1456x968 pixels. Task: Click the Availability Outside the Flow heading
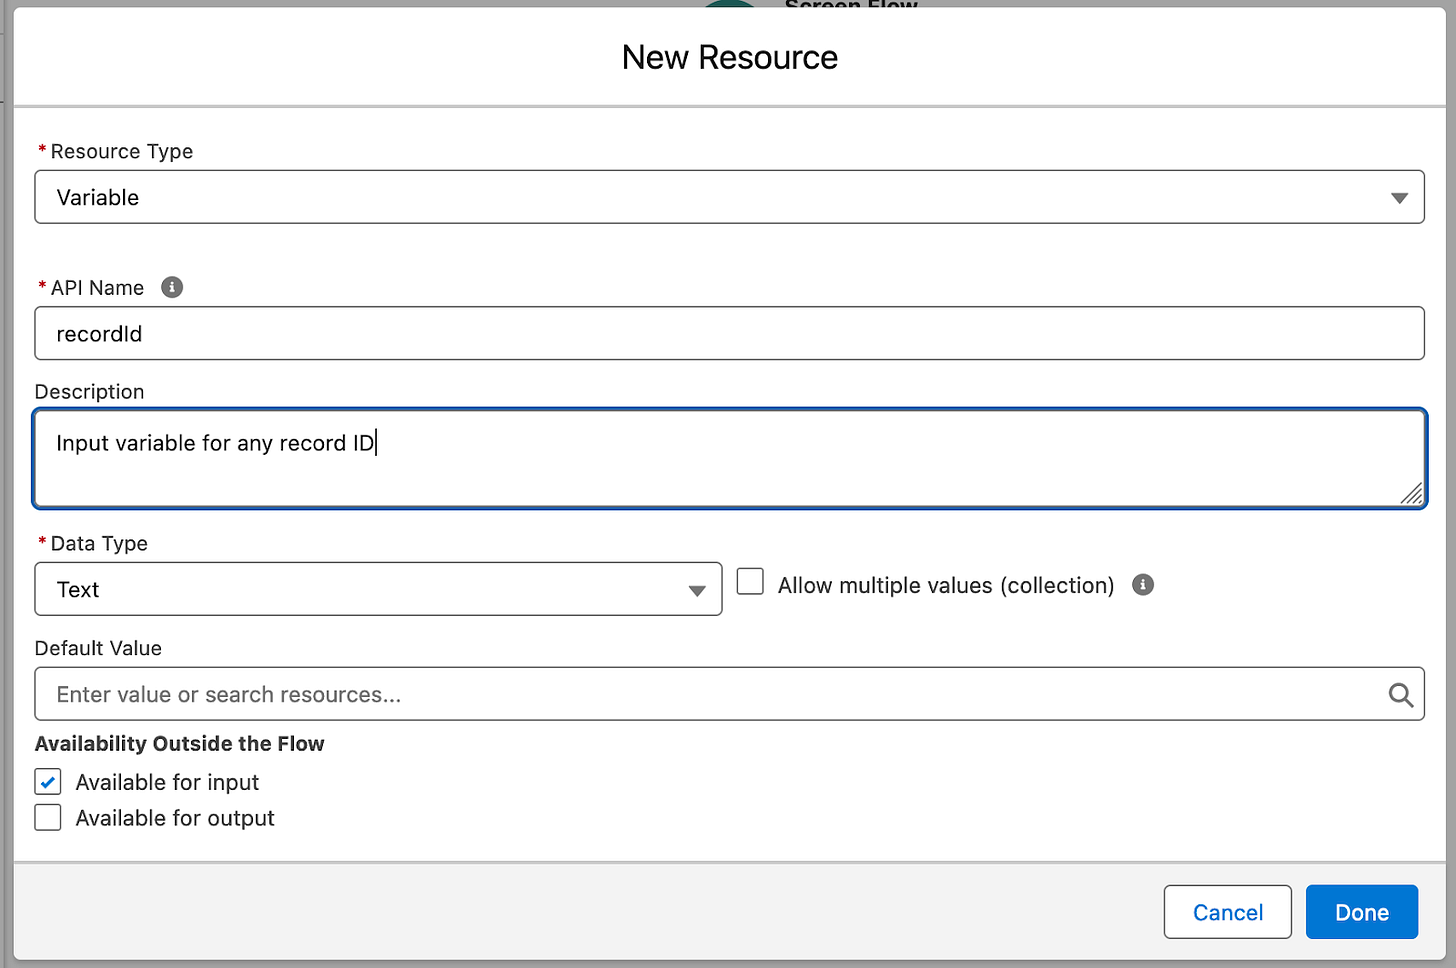[x=180, y=744]
